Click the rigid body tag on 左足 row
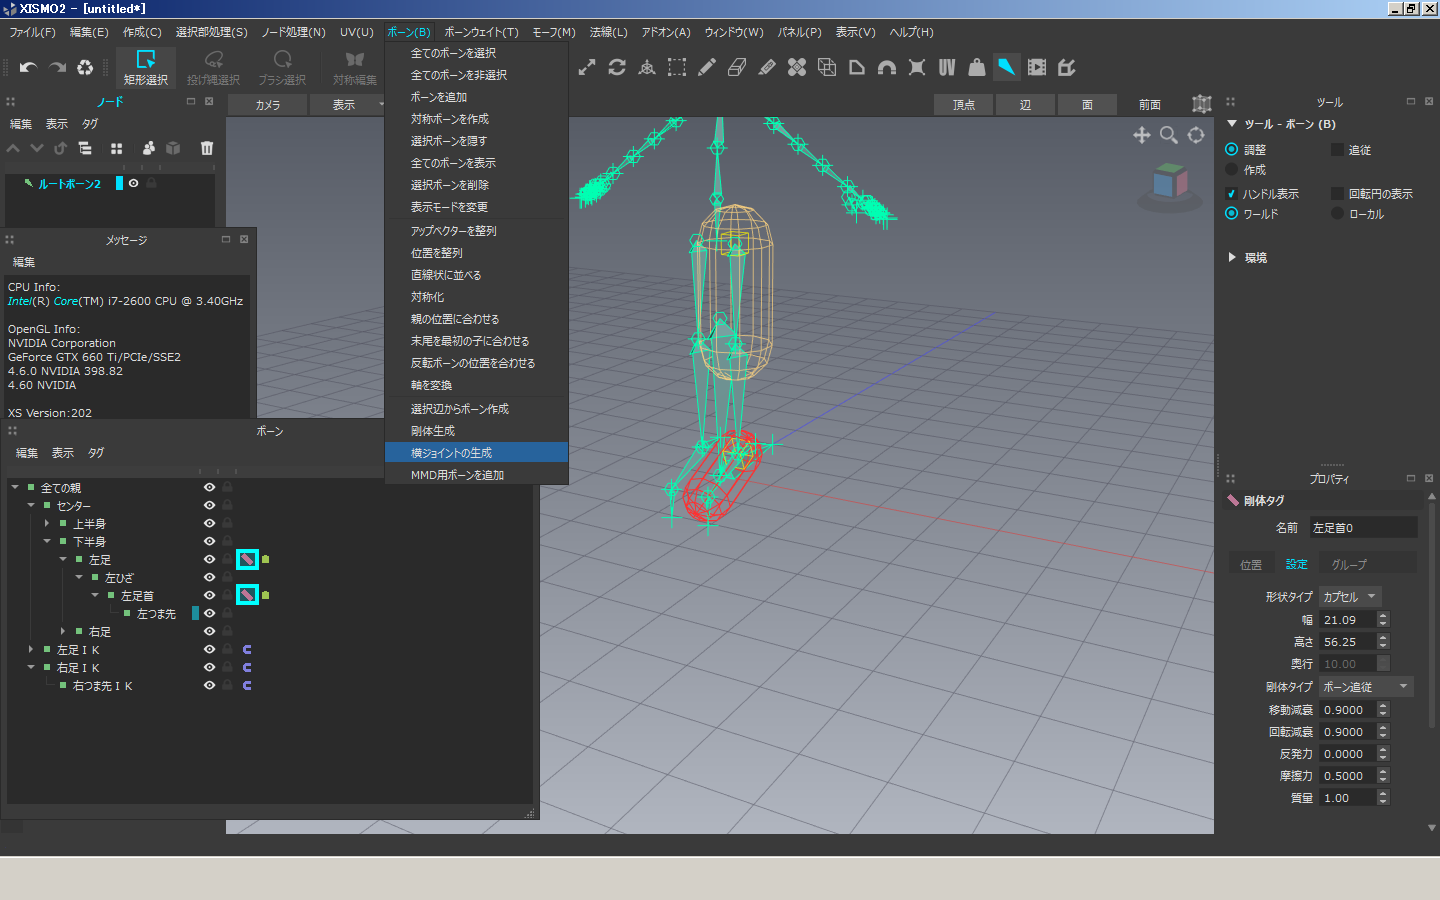 point(247,559)
